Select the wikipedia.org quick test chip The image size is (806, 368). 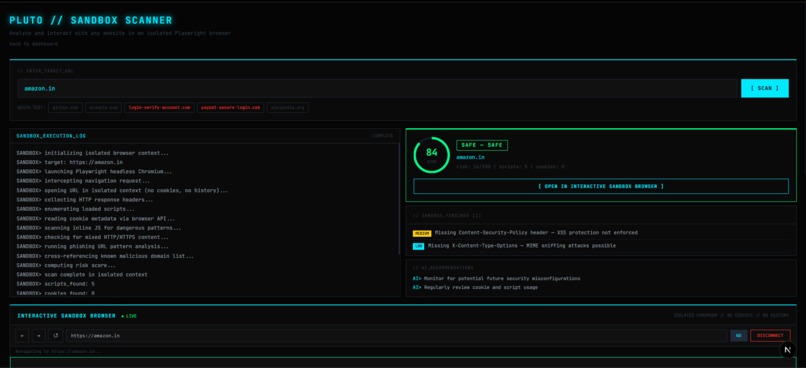[288, 108]
